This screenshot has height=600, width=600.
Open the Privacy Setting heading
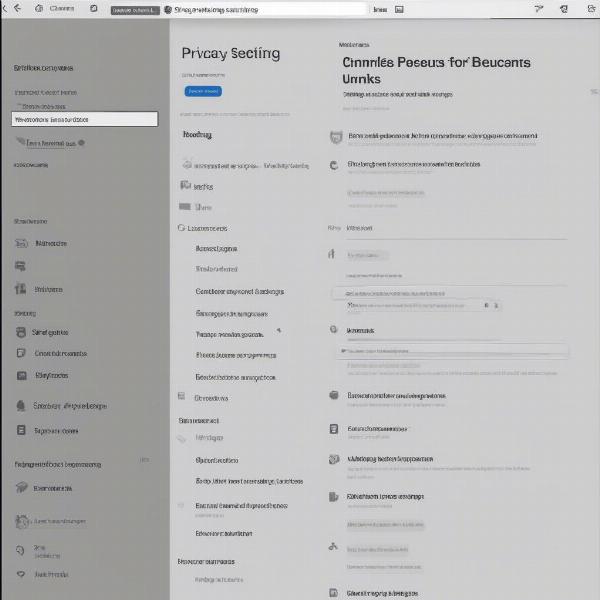(231, 53)
